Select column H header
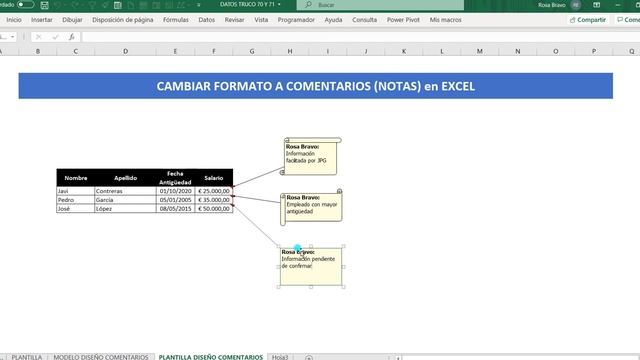 290,51
